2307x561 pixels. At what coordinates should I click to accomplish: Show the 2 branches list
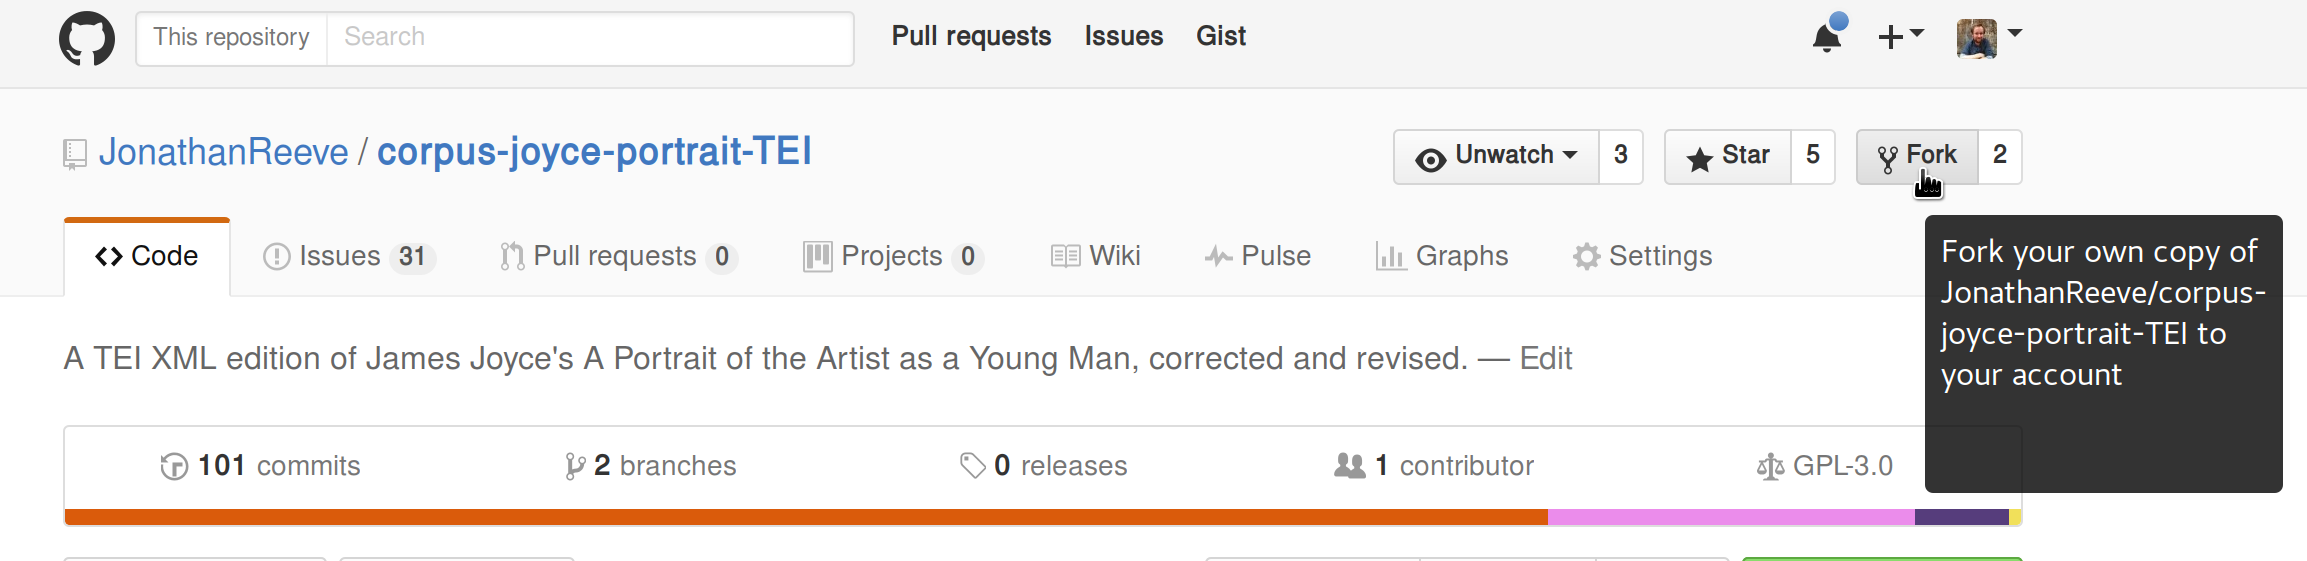coord(650,466)
